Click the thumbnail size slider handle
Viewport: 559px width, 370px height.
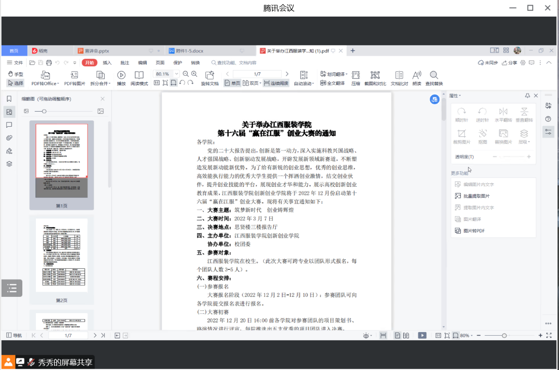[44, 112]
